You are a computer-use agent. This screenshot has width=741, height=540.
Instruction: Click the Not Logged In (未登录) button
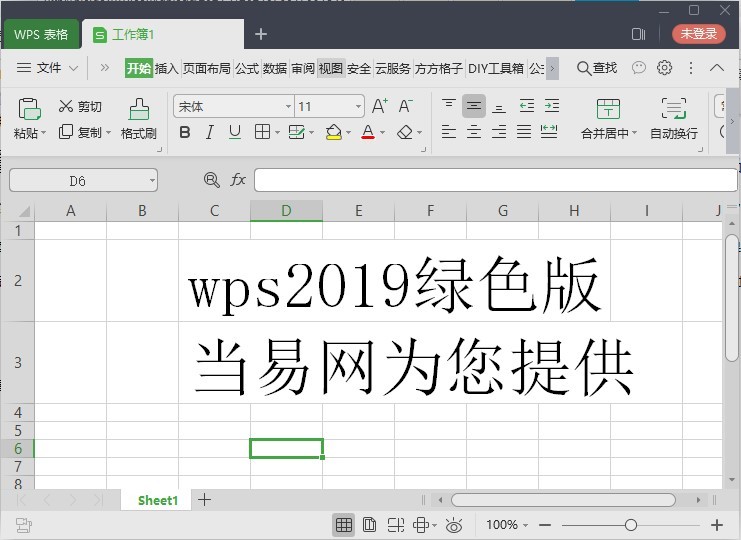click(698, 34)
